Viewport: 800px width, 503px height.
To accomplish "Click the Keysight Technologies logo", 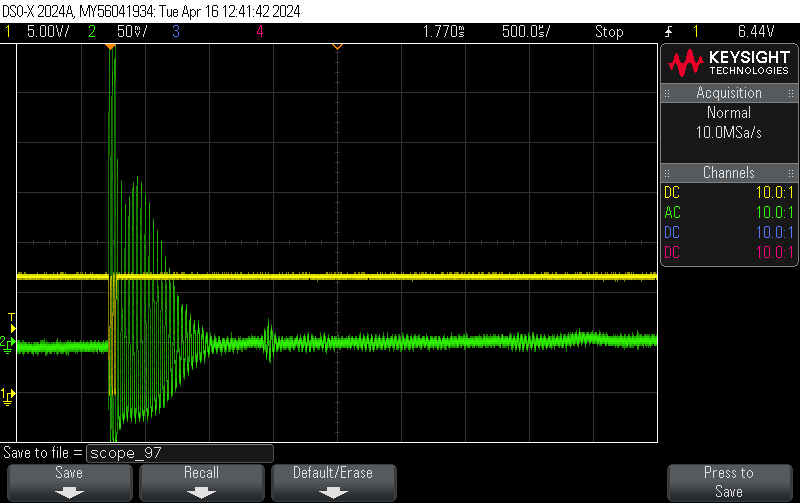I will click(727, 64).
